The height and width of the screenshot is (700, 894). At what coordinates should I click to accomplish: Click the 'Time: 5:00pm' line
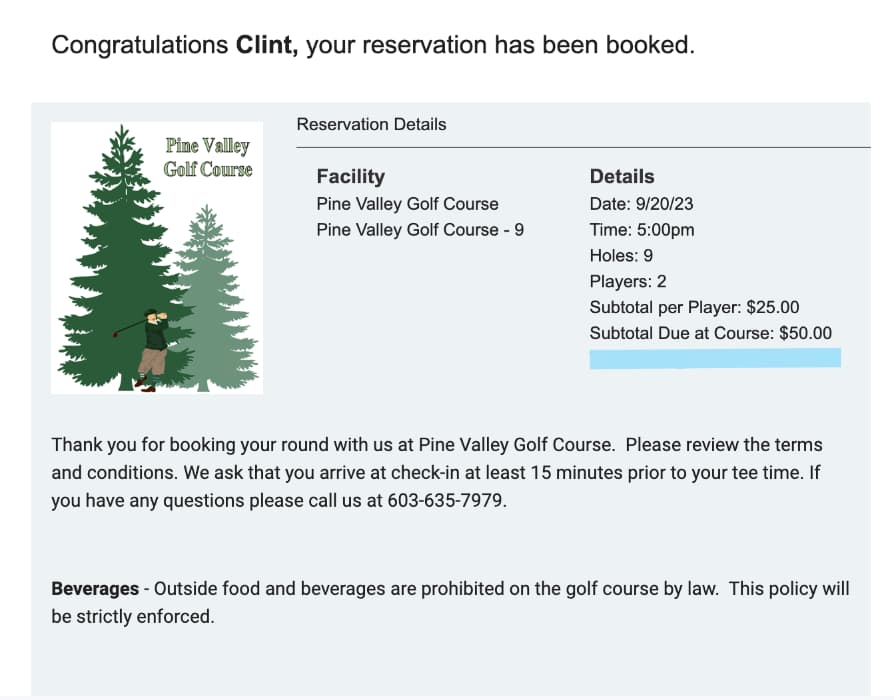point(642,230)
